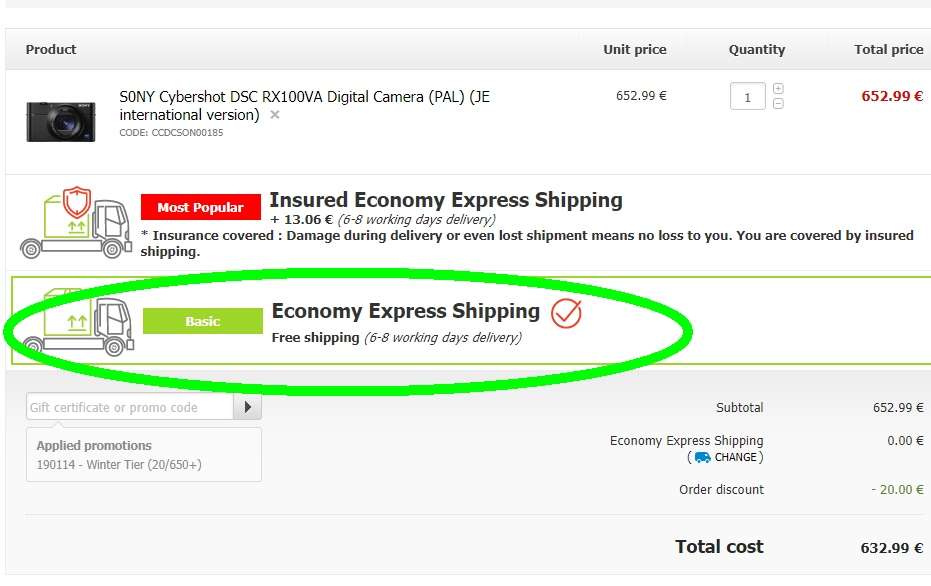Click the green Basic badge

click(202, 321)
